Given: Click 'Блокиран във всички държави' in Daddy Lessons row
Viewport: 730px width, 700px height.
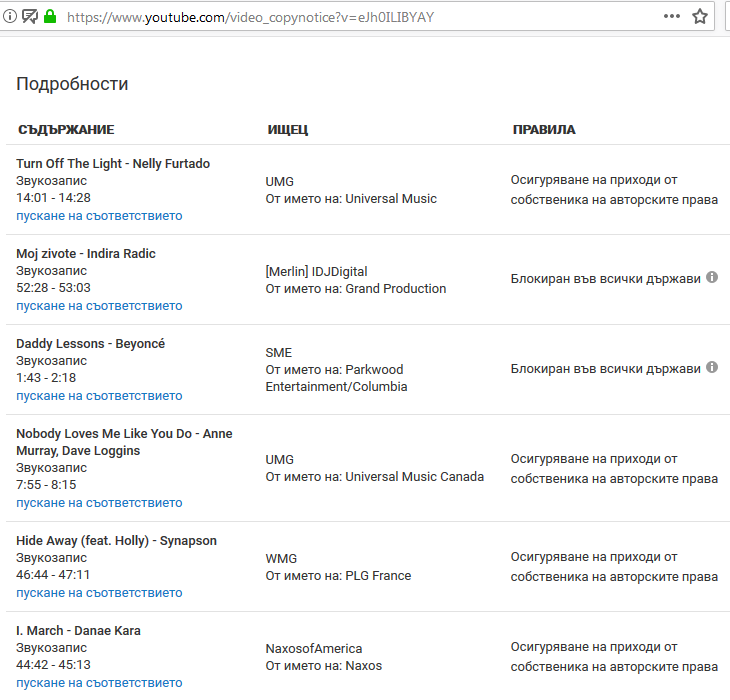Looking at the screenshot, I should pyautogui.click(x=605, y=369).
